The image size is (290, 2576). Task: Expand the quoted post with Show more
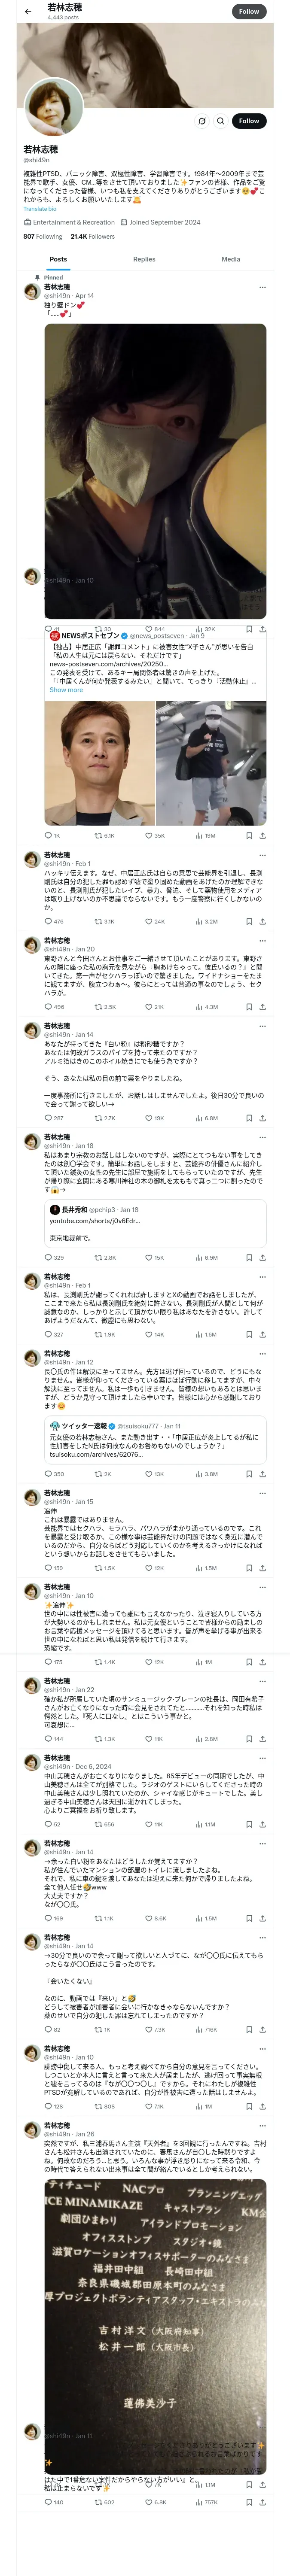click(66, 690)
